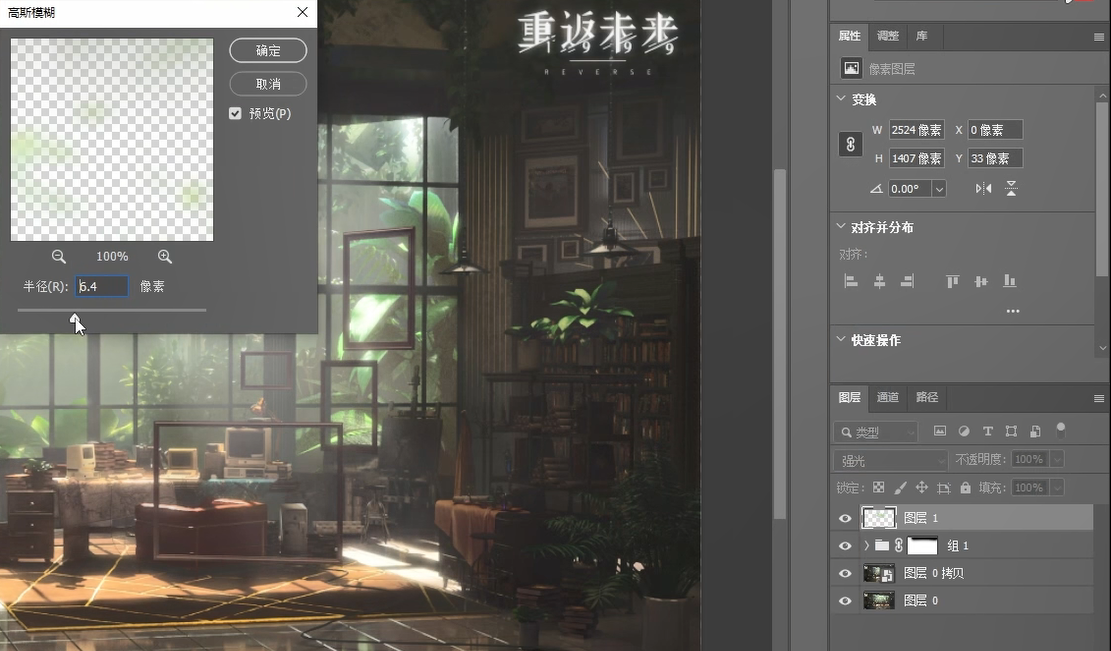Filter layers by type layers
The height and width of the screenshot is (651, 1111).
click(988, 431)
